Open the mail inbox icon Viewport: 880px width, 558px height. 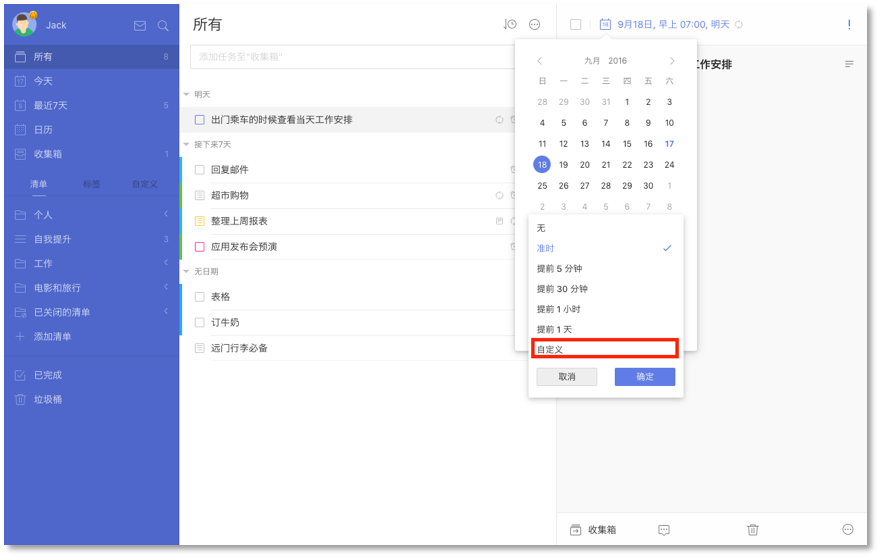[140, 26]
